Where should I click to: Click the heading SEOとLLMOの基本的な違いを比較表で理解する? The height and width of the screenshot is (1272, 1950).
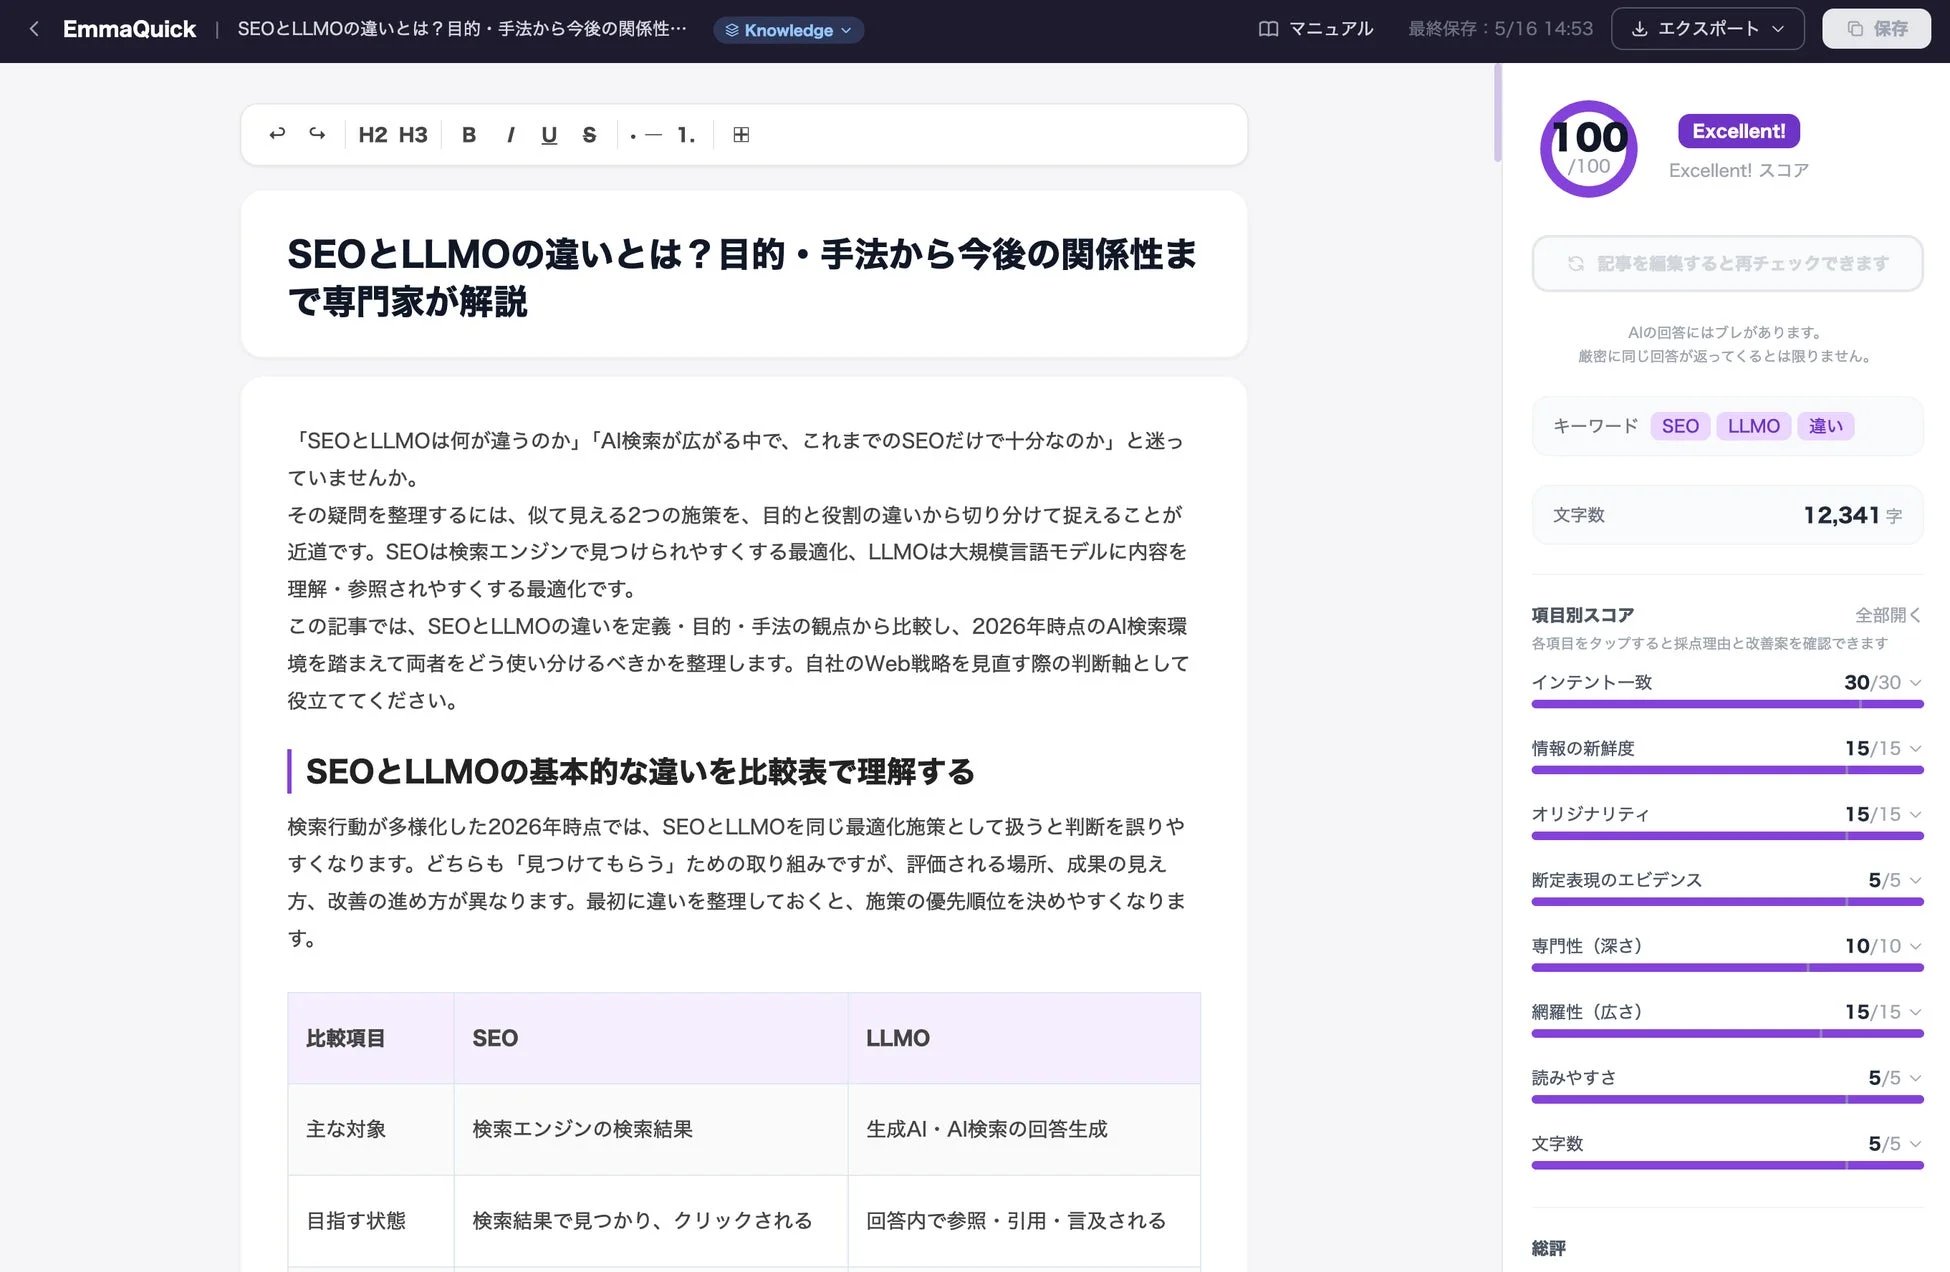coord(640,772)
